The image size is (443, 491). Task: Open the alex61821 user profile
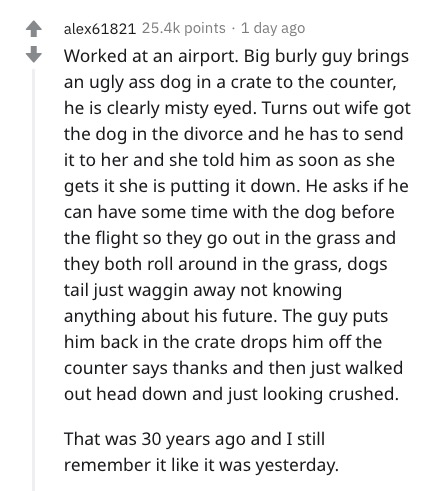point(100,29)
